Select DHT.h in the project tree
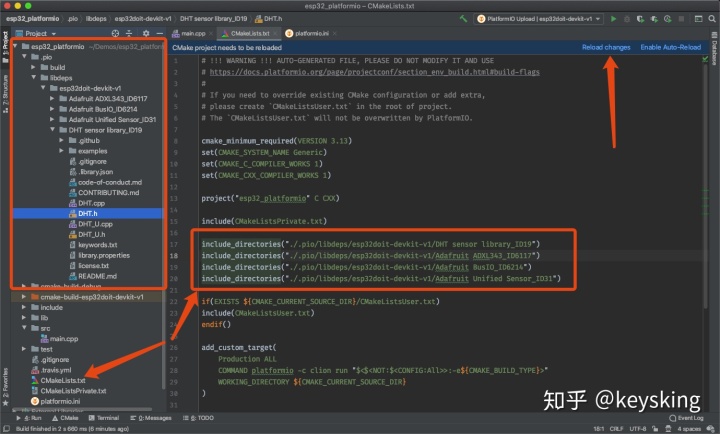This screenshot has height=434, width=720. coord(87,214)
